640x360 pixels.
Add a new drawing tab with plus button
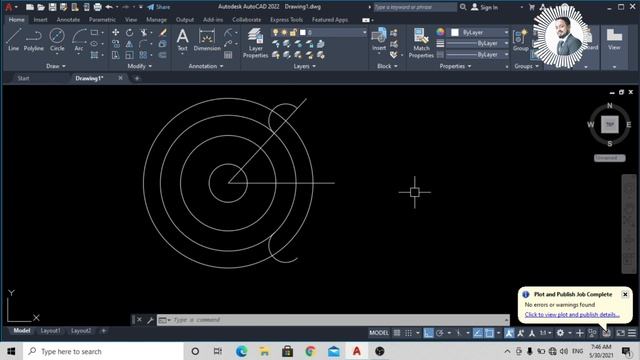point(137,78)
